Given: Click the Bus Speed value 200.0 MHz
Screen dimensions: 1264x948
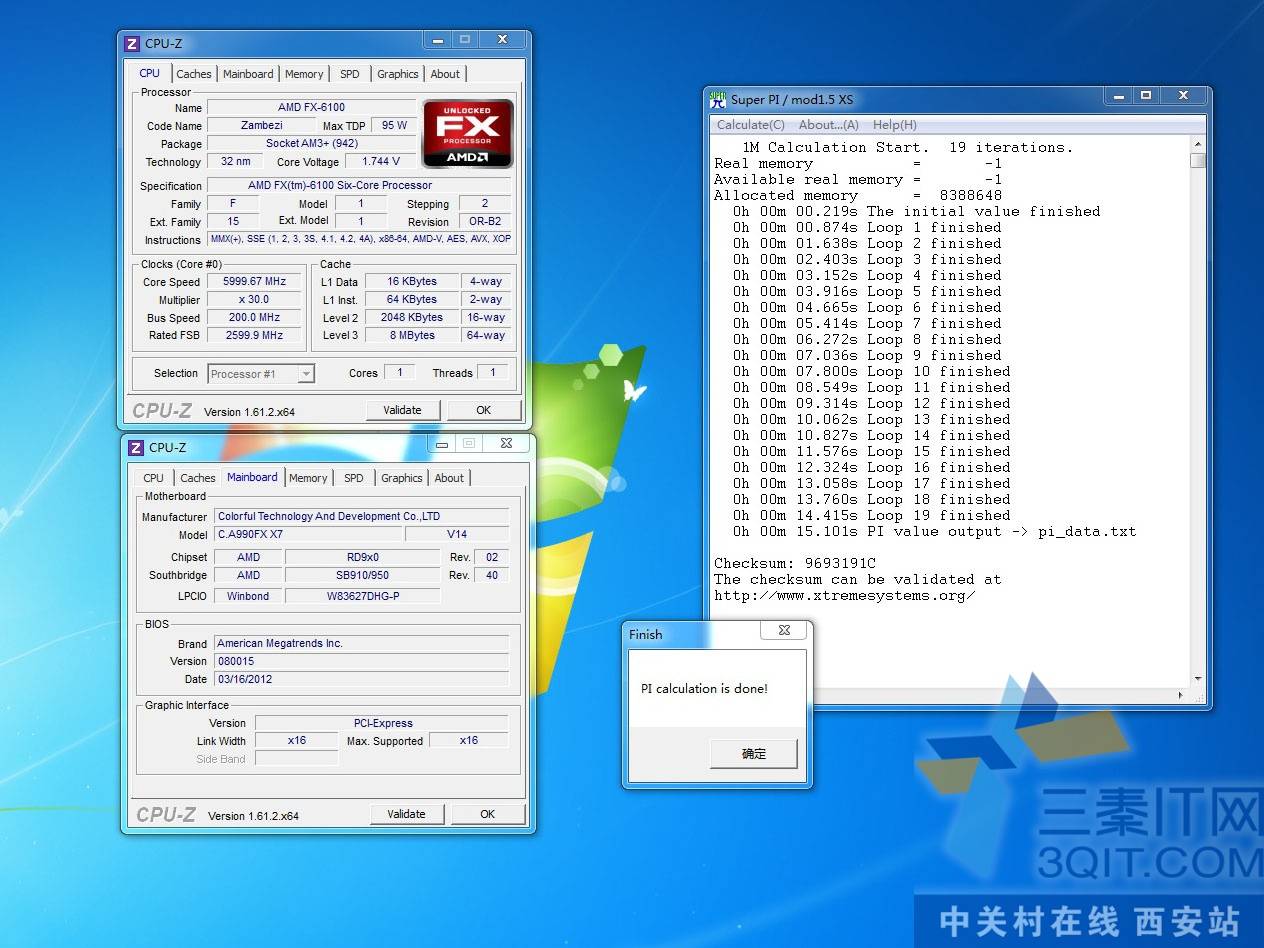Looking at the screenshot, I should (x=254, y=317).
